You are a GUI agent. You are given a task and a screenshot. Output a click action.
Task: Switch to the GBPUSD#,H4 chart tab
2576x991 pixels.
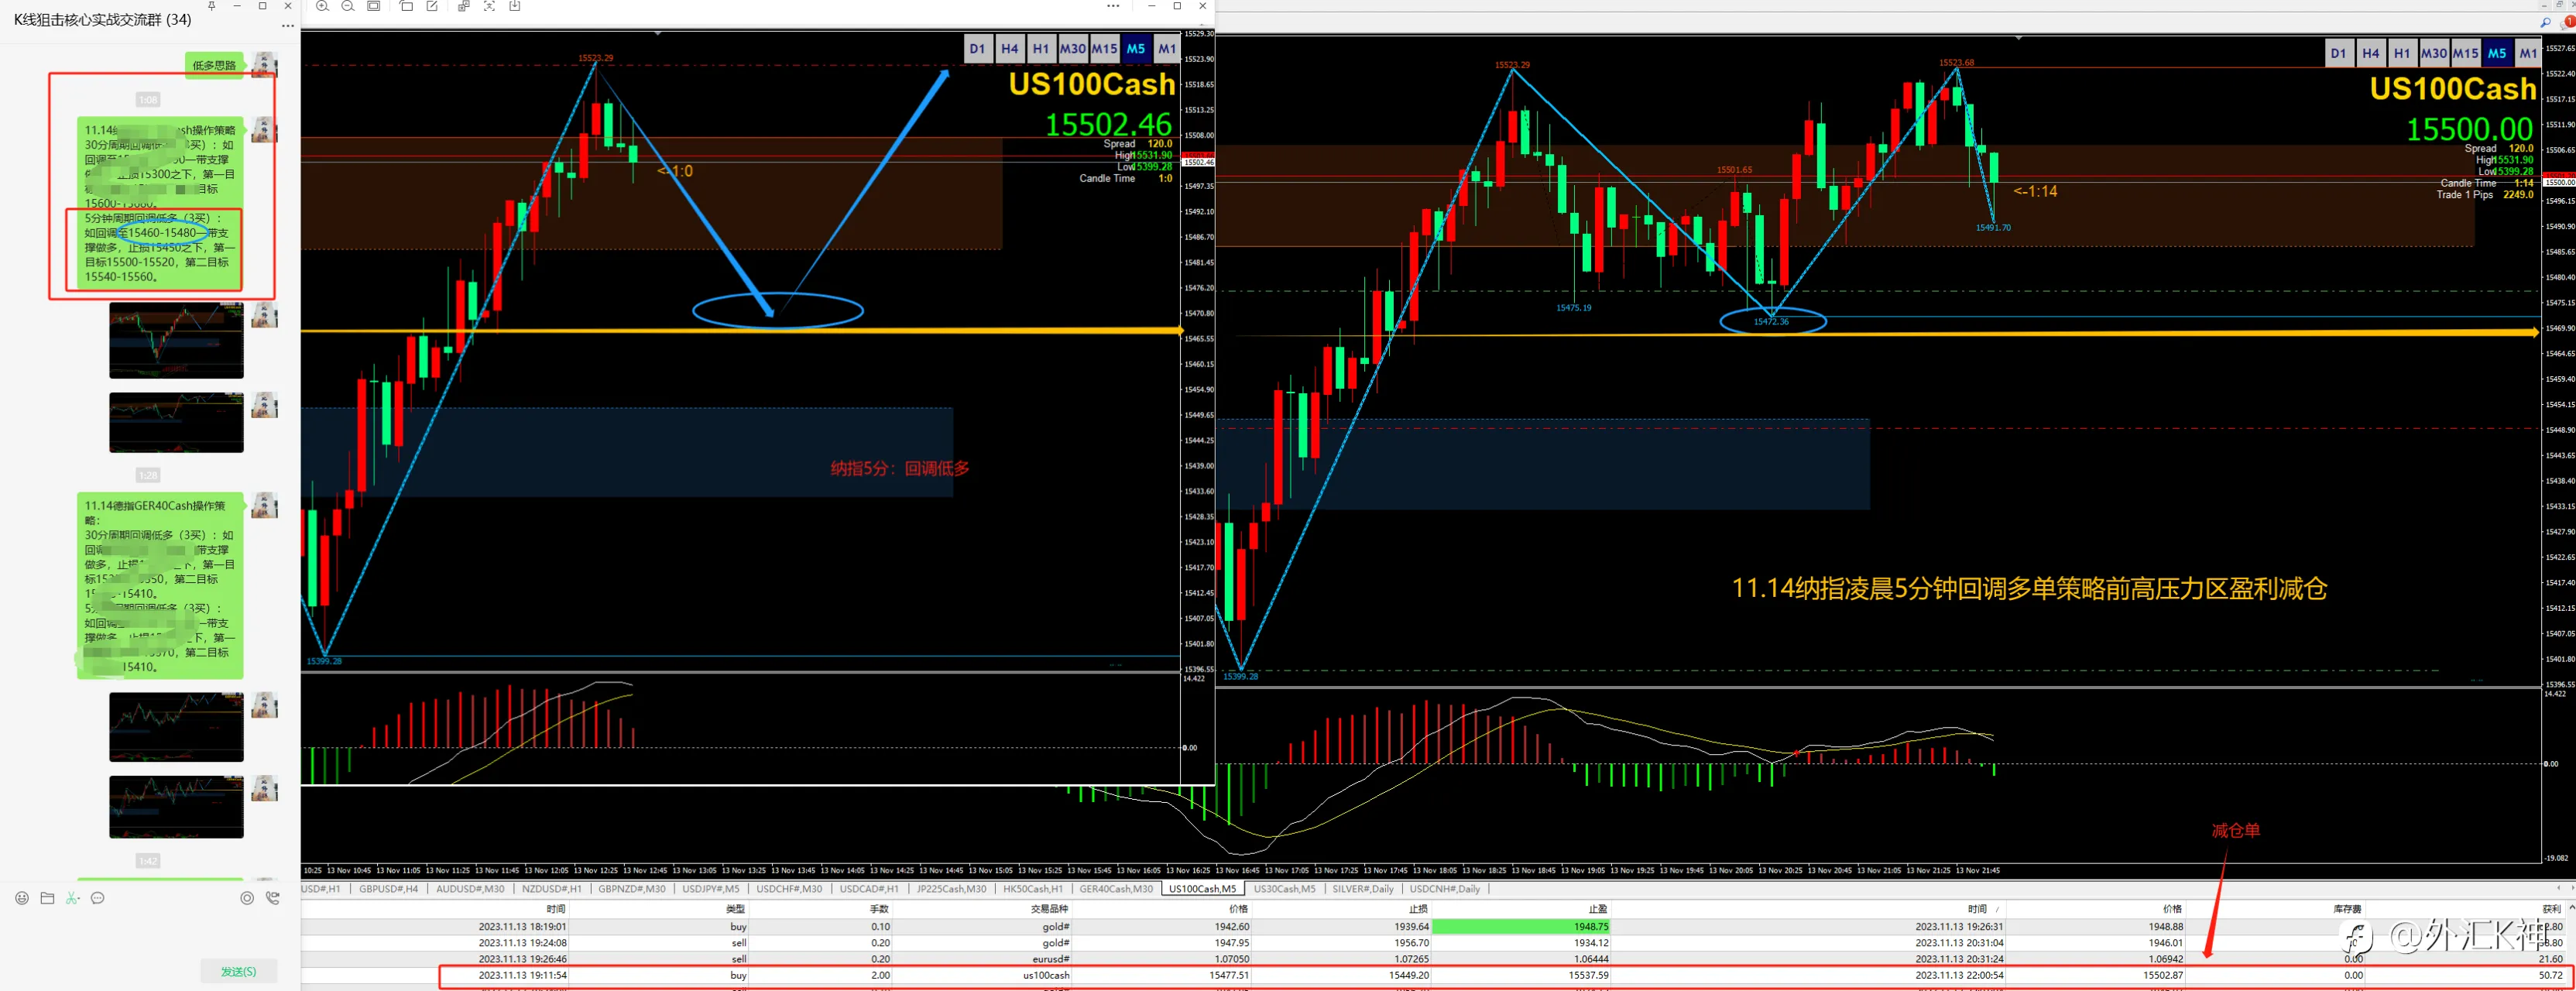click(388, 888)
